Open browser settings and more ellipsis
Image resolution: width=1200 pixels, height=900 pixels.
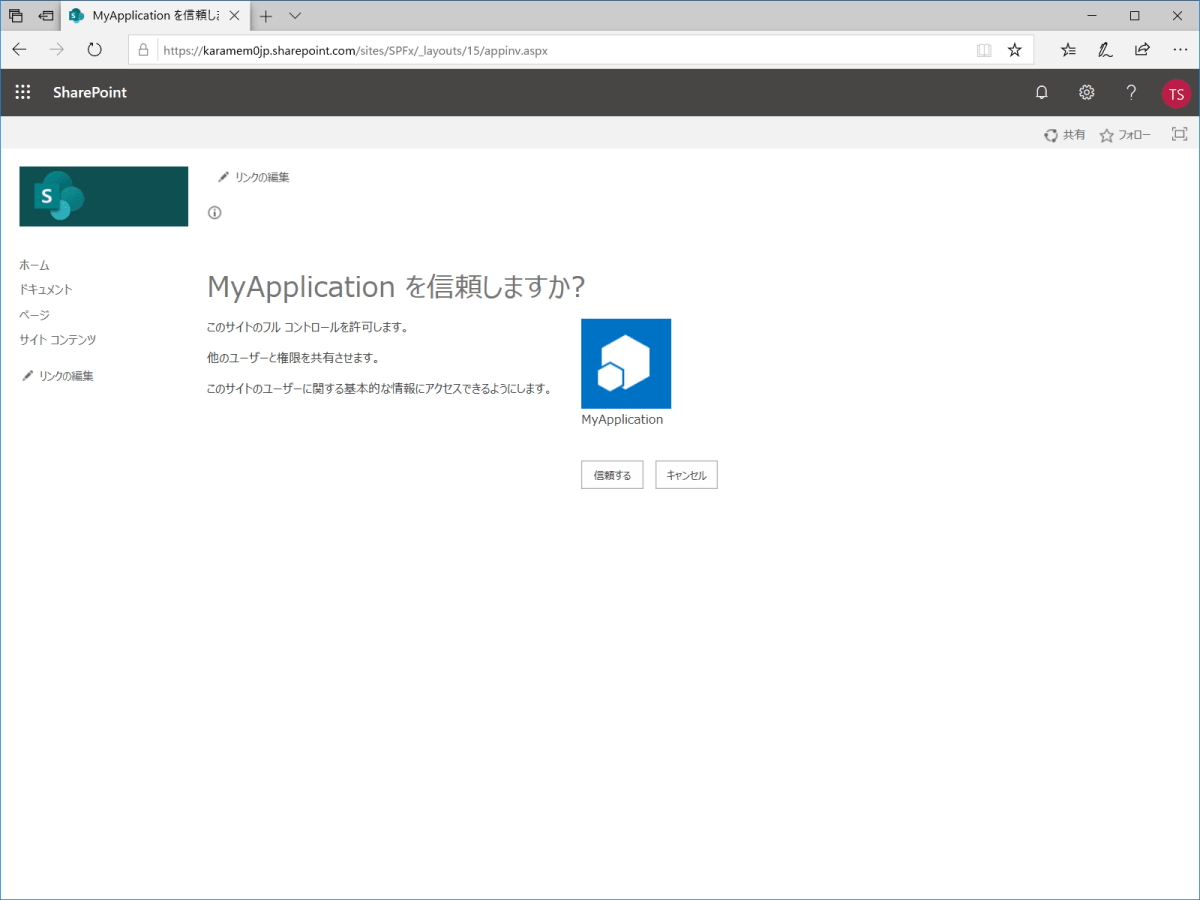[x=1178, y=50]
